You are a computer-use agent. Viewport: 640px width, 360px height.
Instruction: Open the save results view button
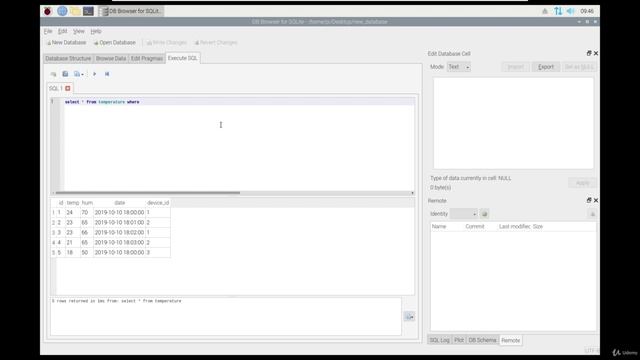[409, 316]
